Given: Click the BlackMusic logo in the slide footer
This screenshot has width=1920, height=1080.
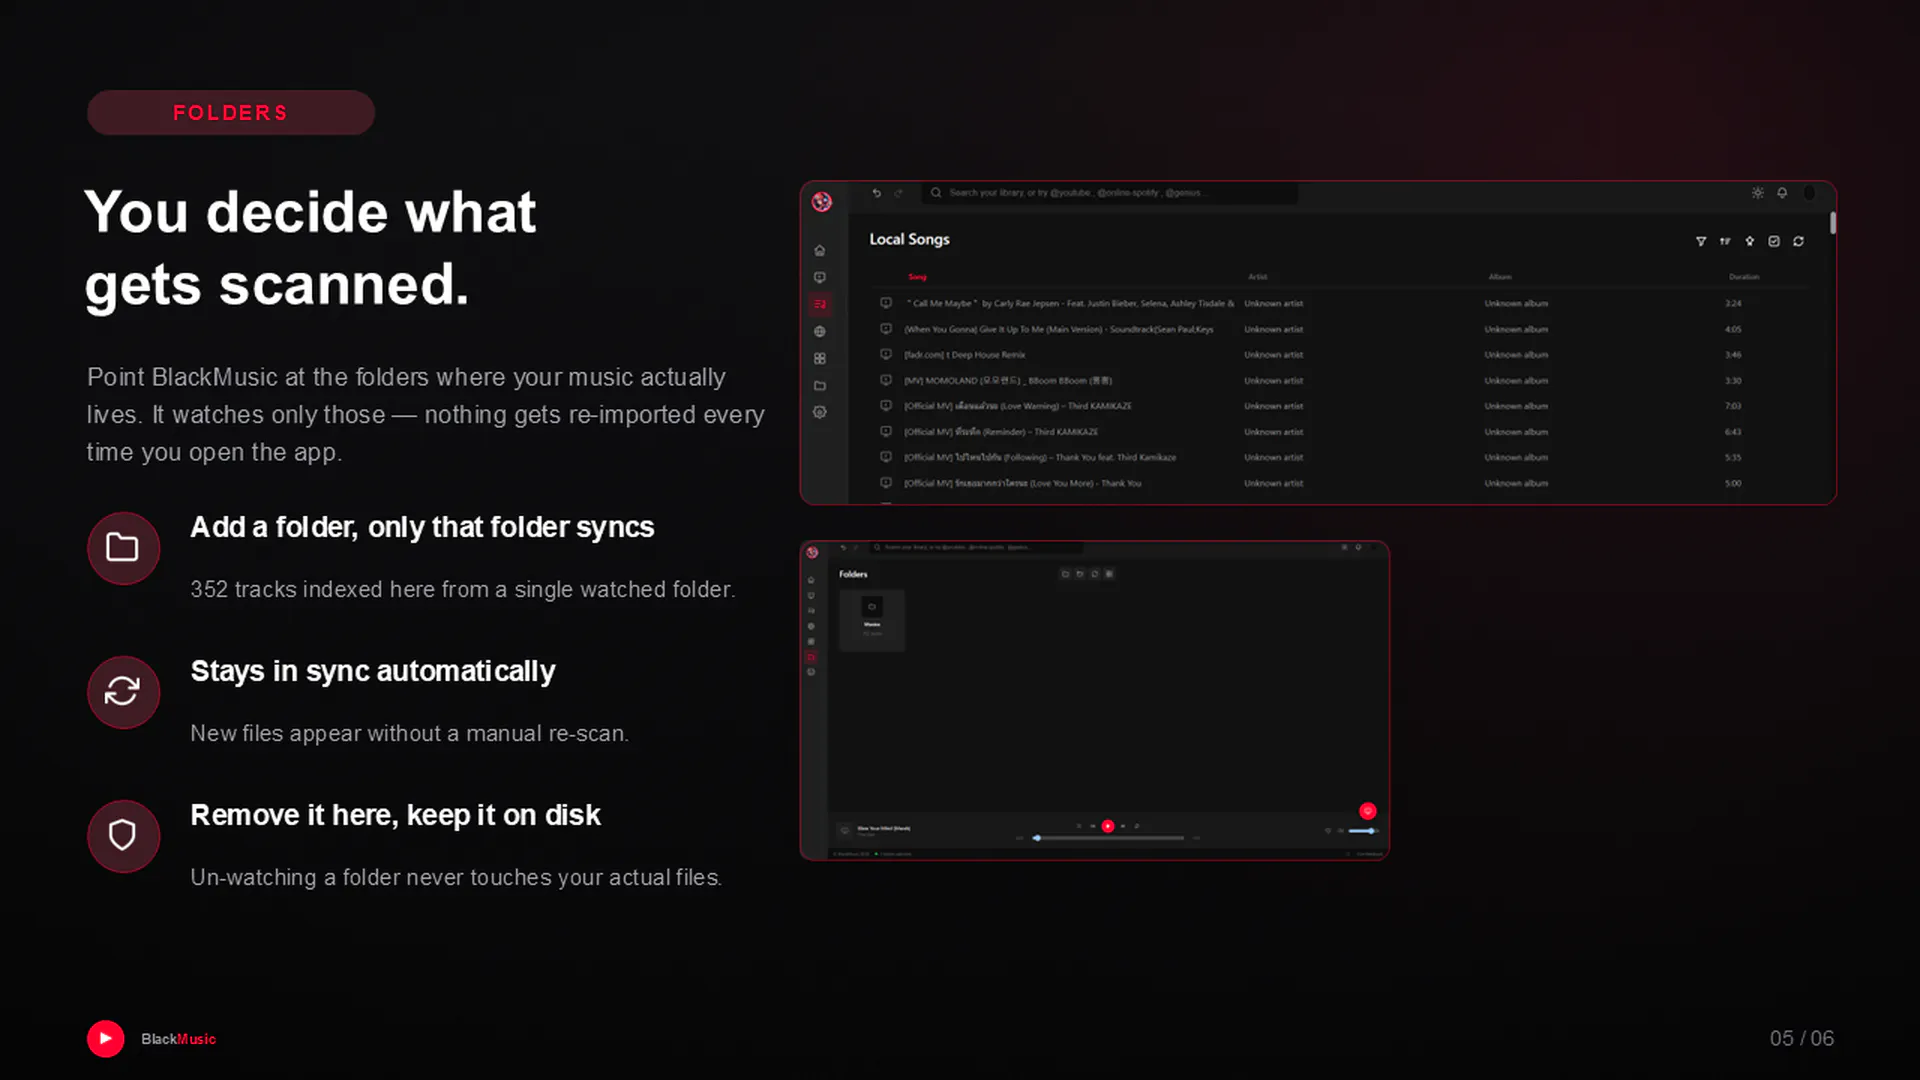Looking at the screenshot, I should point(106,1039).
